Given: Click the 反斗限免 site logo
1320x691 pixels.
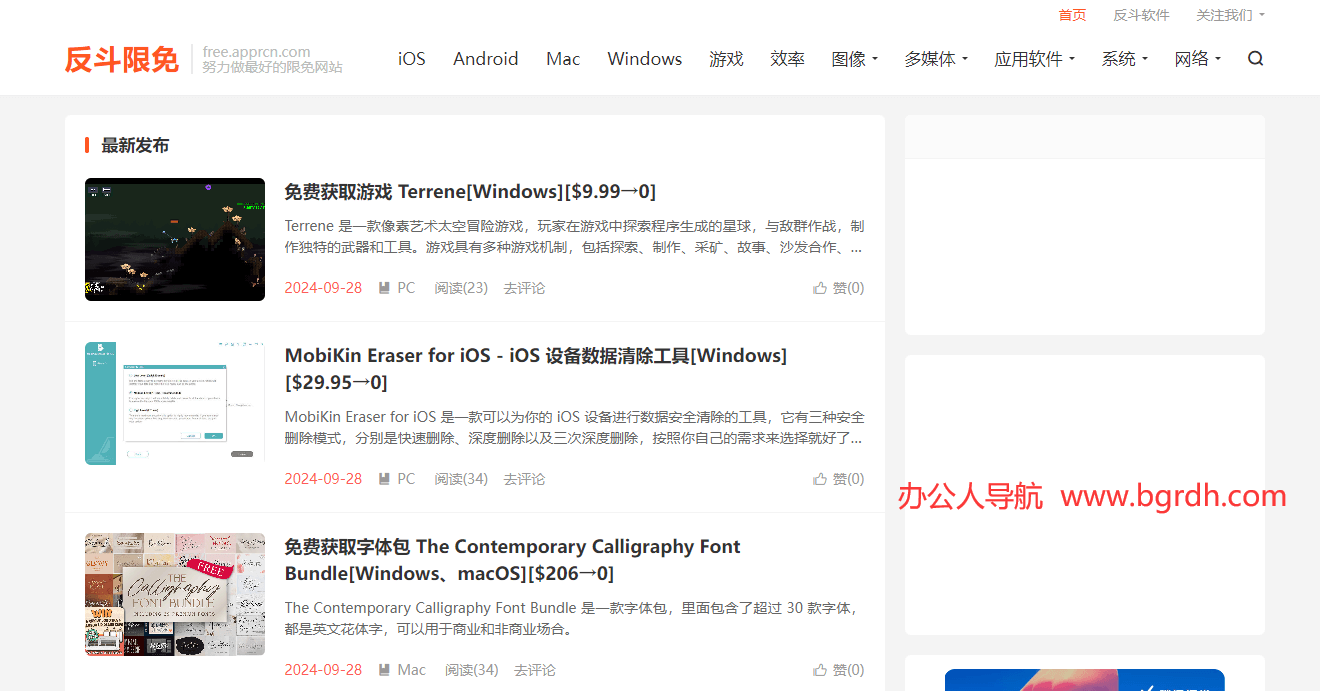Looking at the screenshot, I should tap(121, 59).
